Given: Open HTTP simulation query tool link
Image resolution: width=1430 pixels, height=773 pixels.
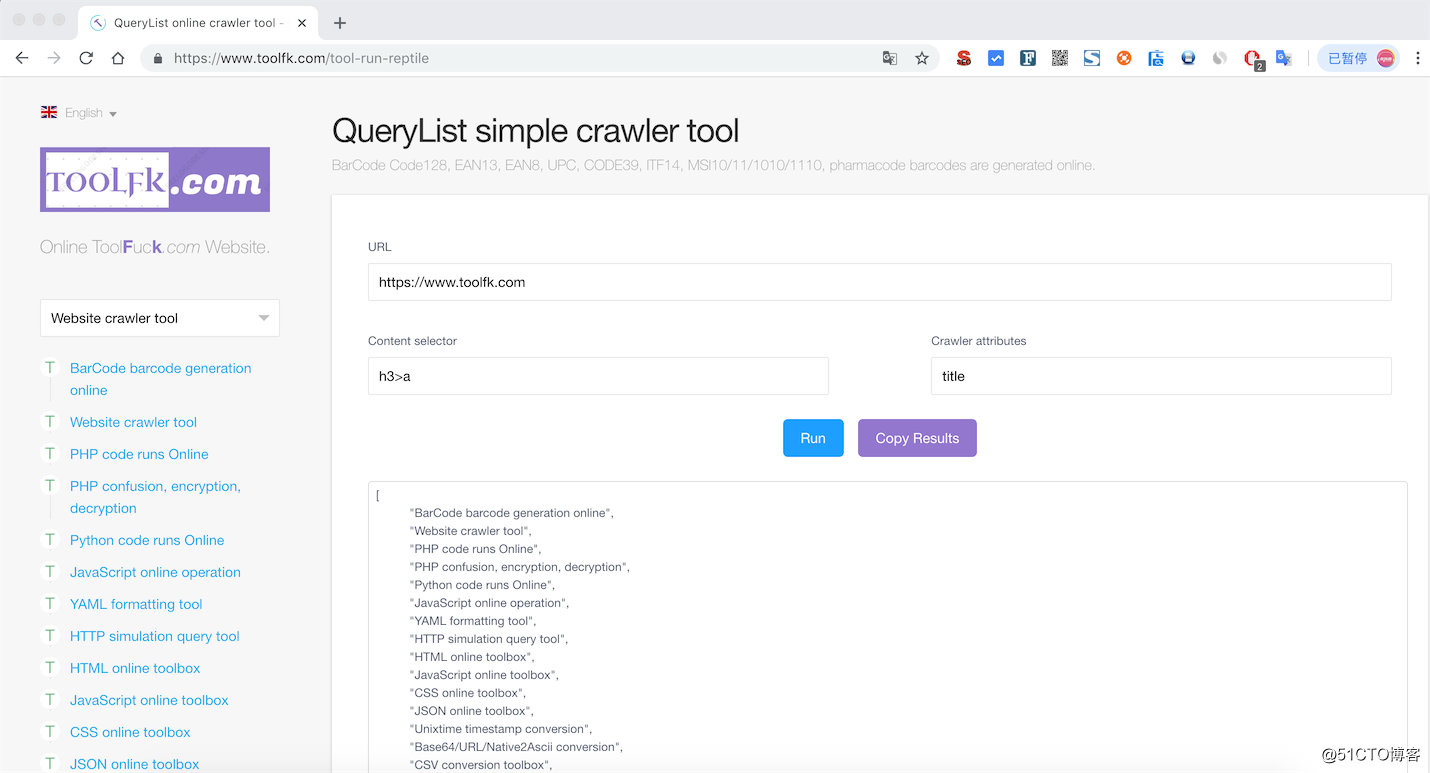Looking at the screenshot, I should point(155,636).
